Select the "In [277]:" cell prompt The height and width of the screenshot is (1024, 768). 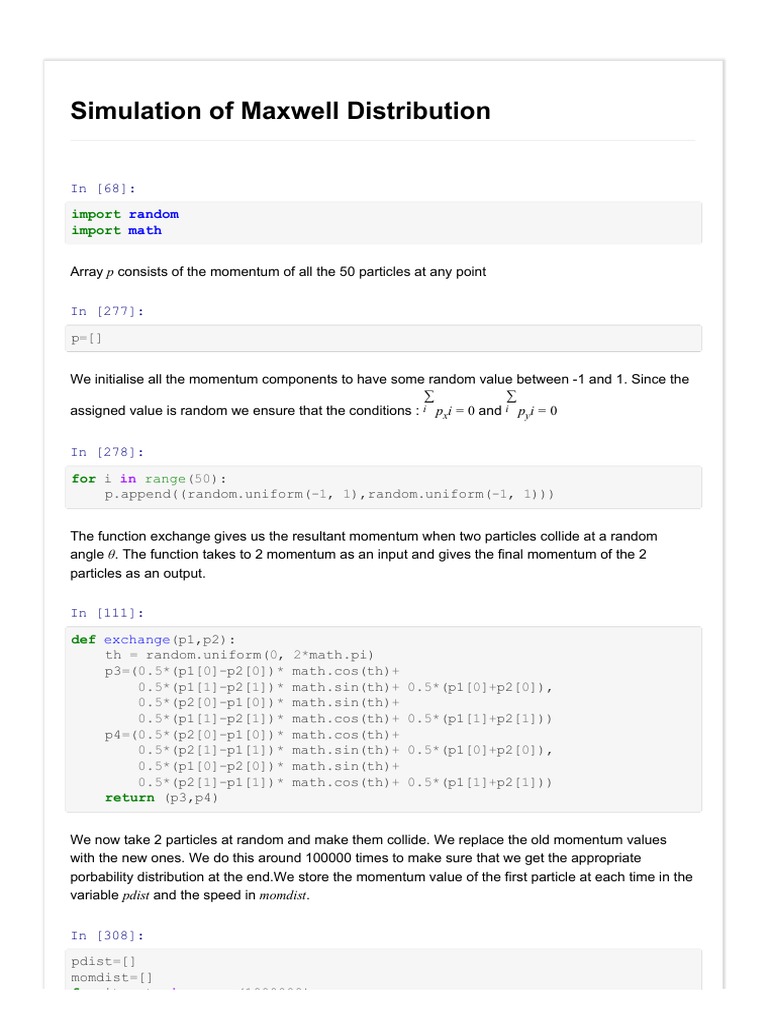(107, 311)
